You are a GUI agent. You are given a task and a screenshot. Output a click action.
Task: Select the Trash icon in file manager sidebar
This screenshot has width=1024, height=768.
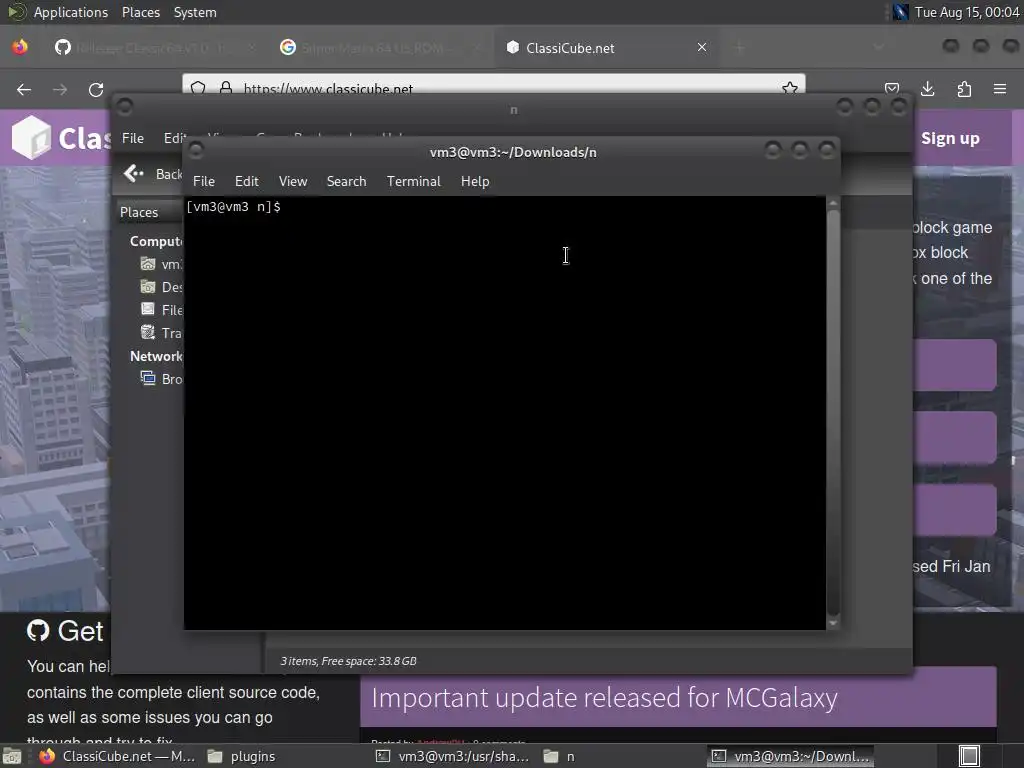[148, 332]
